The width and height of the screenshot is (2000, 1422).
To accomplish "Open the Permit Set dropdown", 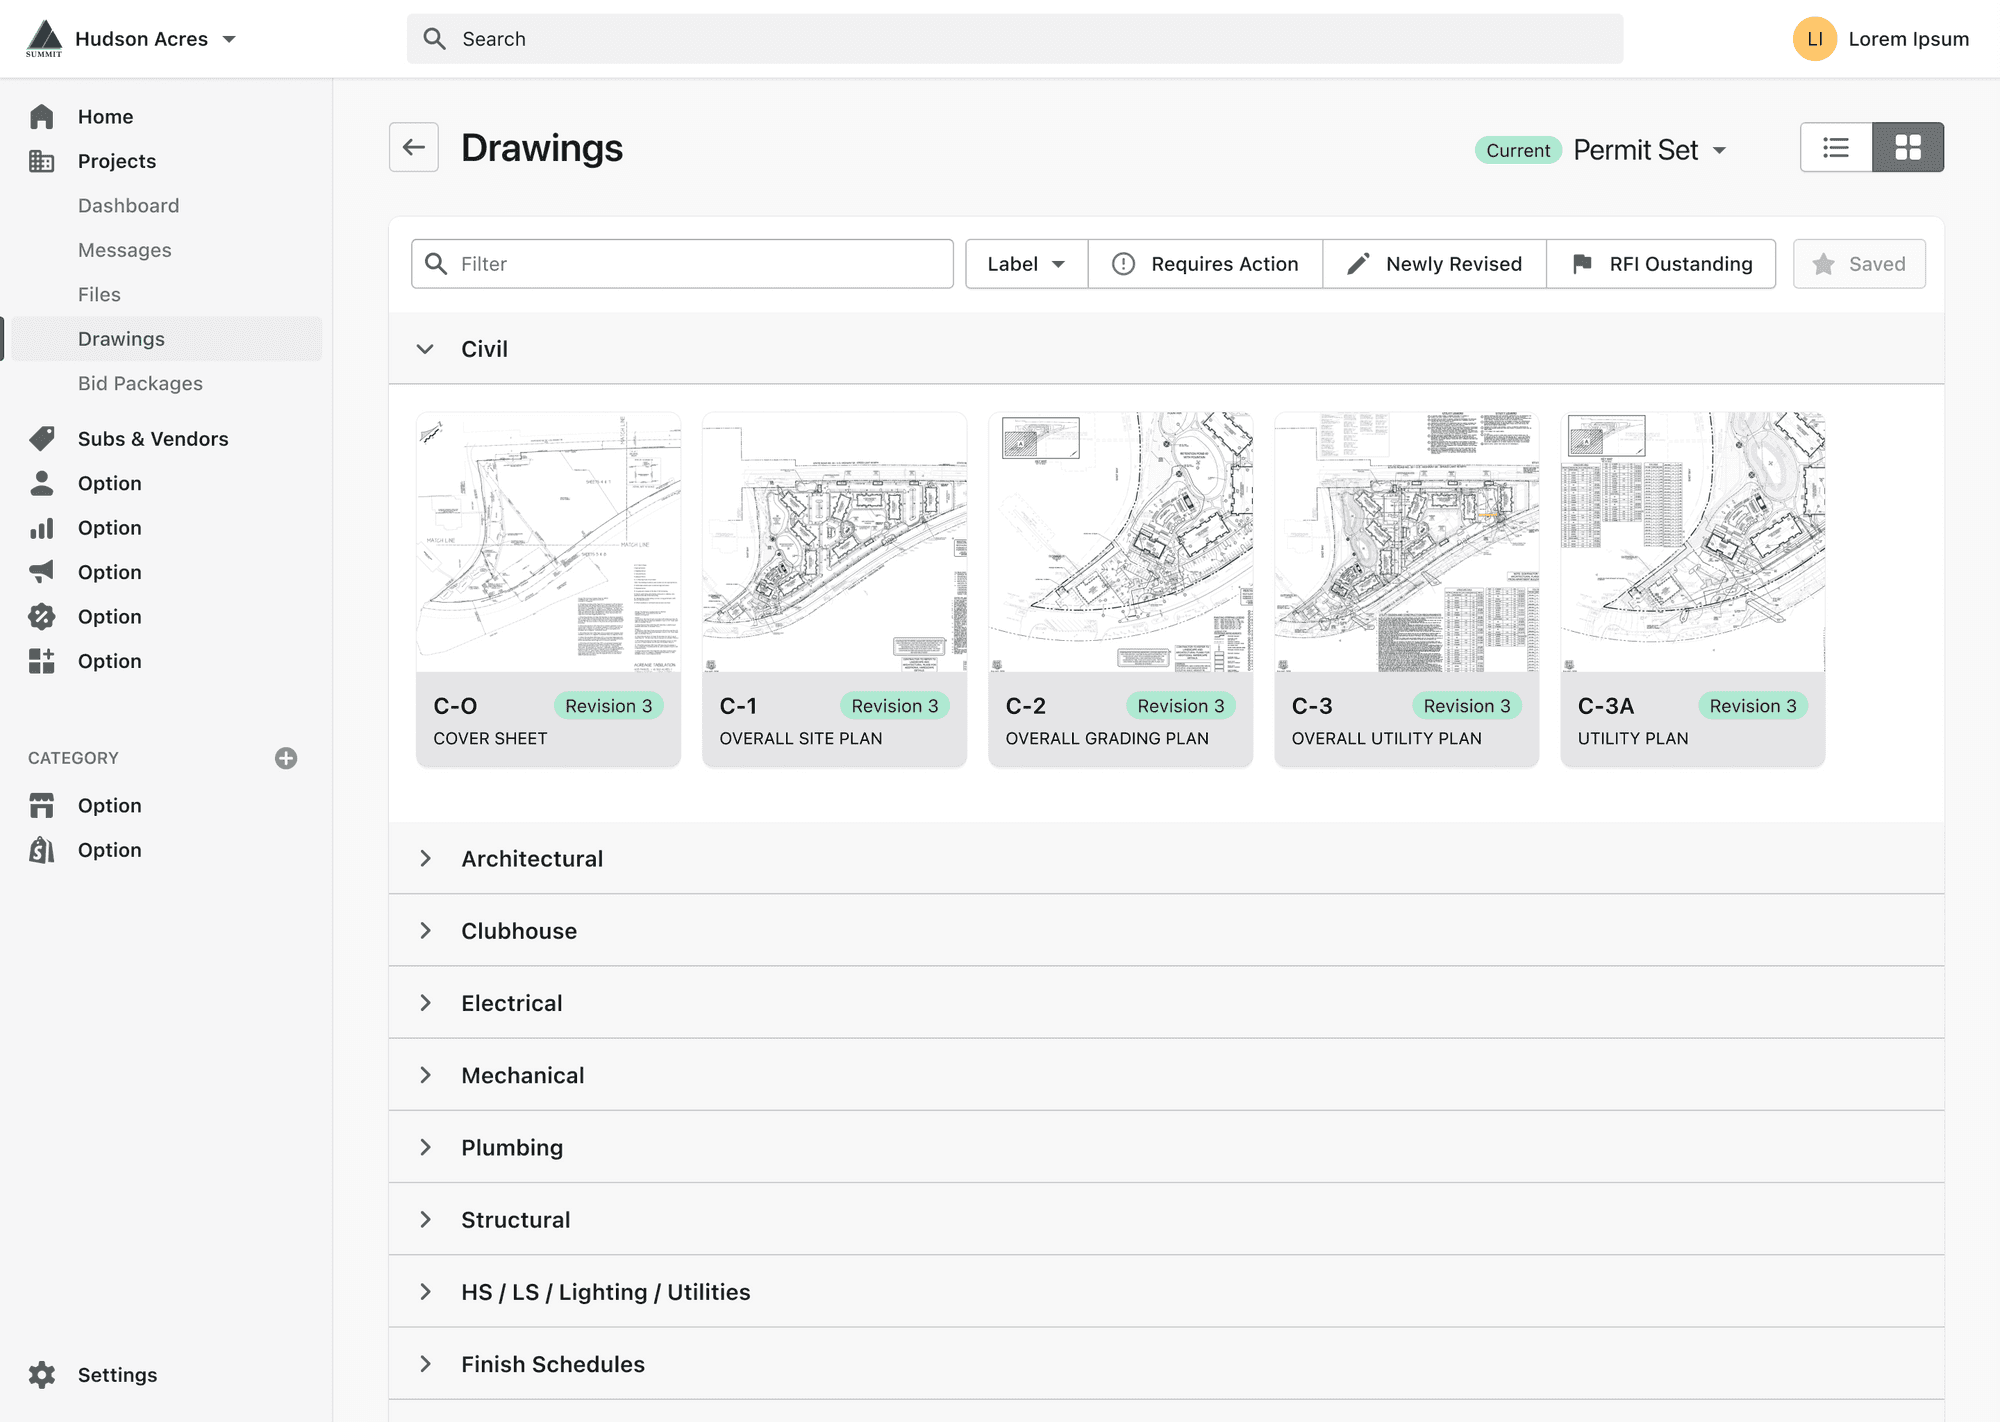I will (1649, 150).
